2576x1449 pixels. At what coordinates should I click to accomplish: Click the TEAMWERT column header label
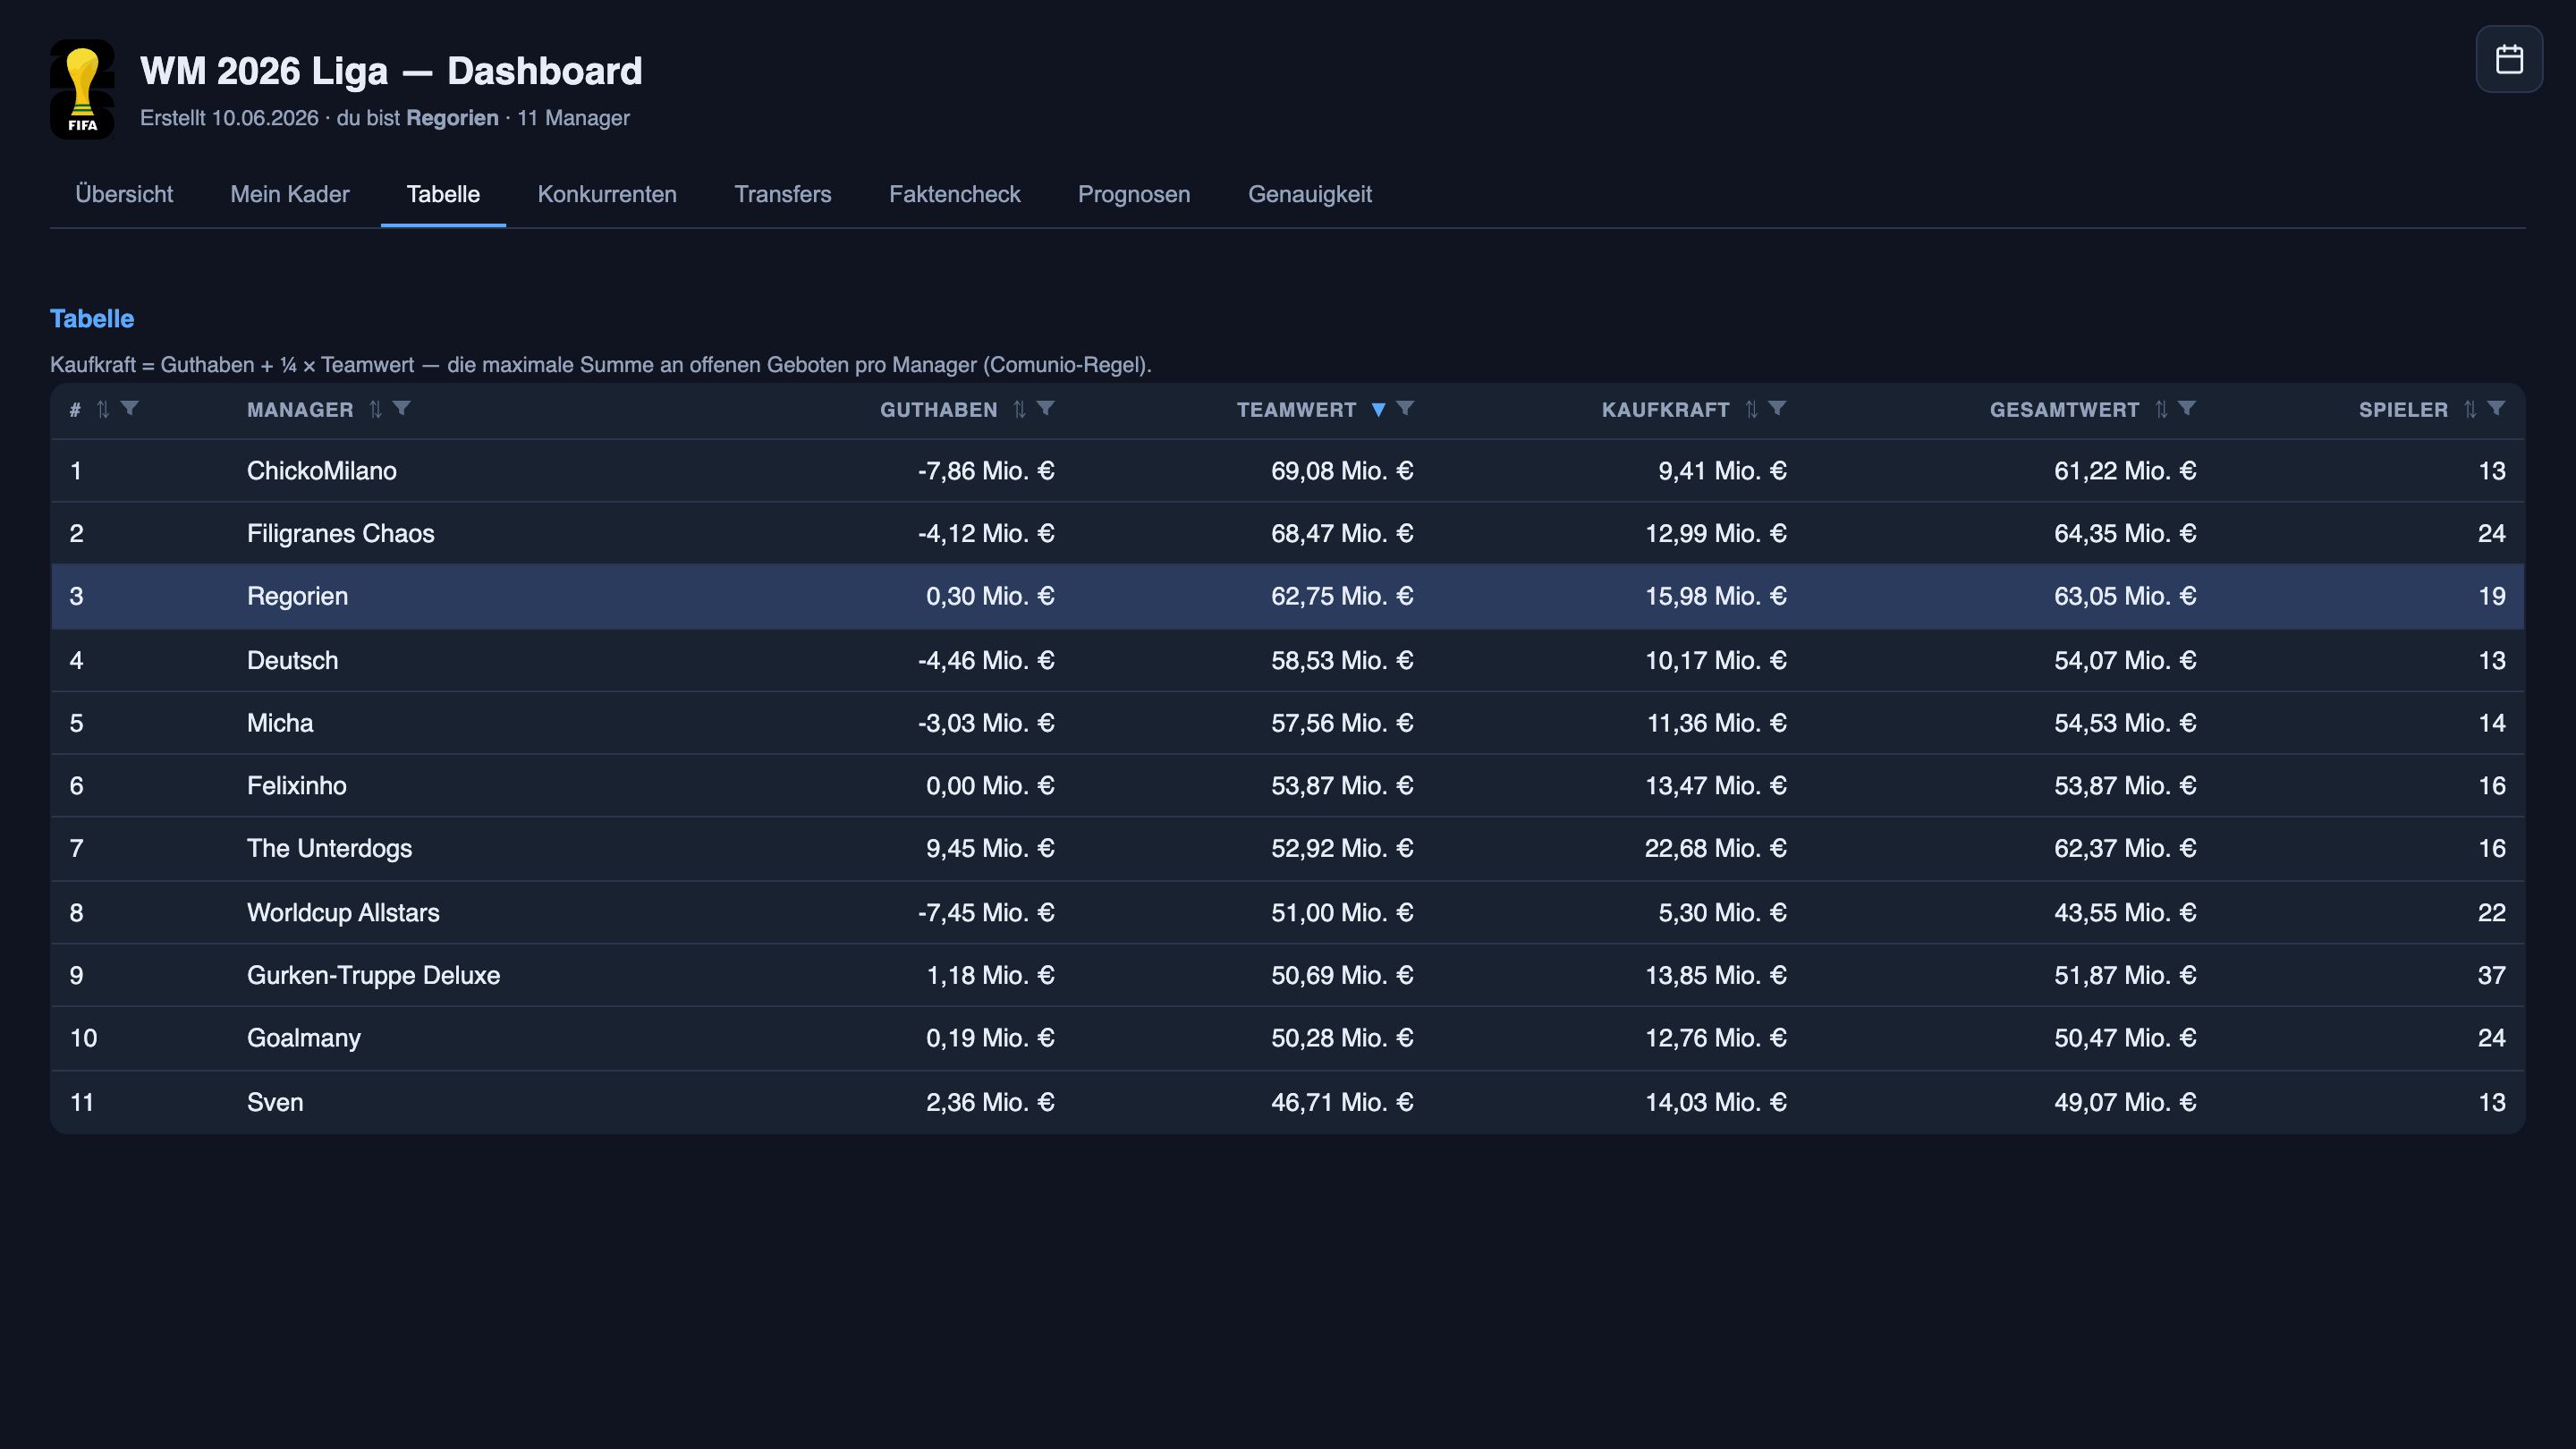(x=1296, y=410)
